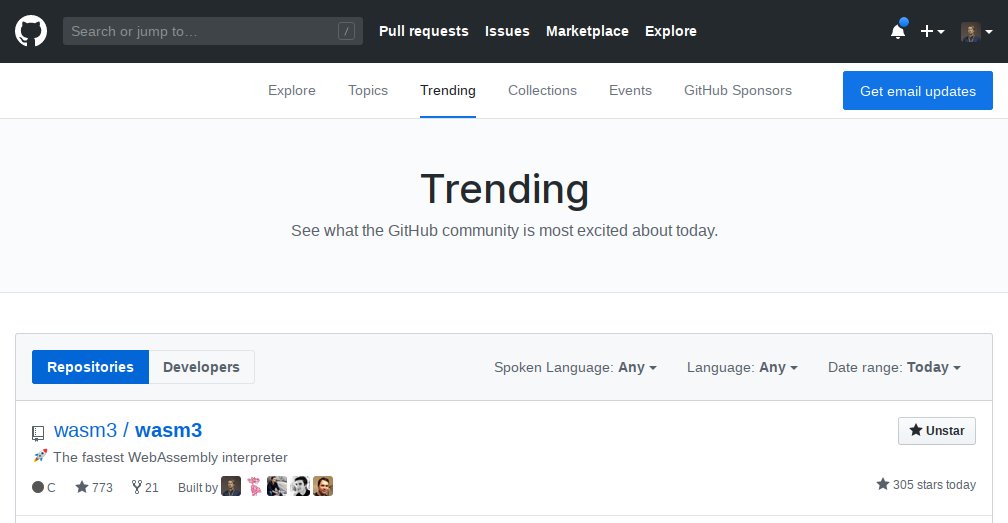The image size is (1008, 523).
Task: Click the C language color dot
Action: pos(38,487)
